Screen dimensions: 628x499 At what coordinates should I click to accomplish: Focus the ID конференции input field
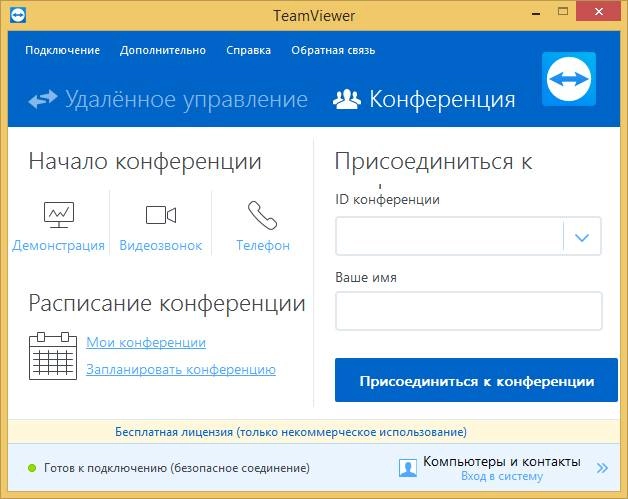pyautogui.click(x=449, y=236)
